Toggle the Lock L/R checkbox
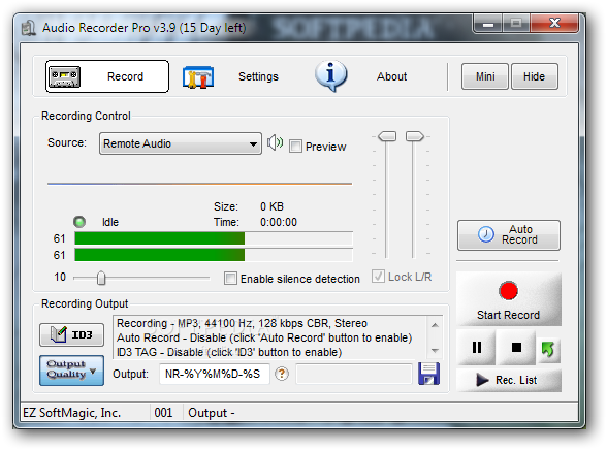 (378, 277)
